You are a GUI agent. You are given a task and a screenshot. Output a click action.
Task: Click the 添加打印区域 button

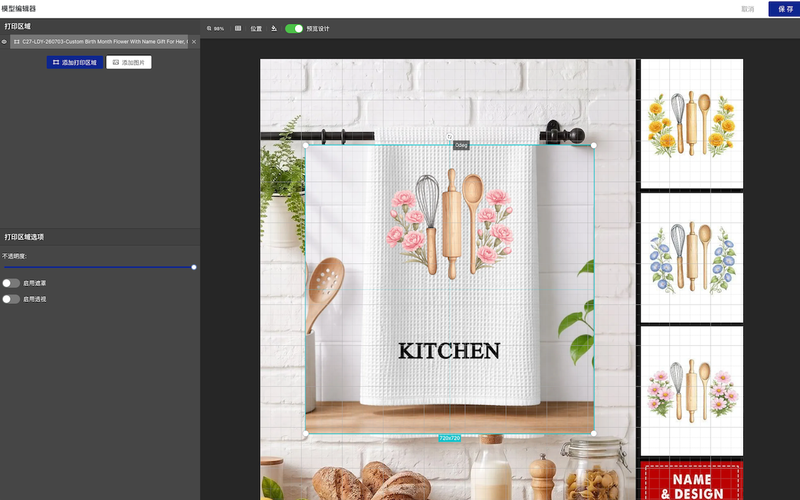[x=75, y=62]
